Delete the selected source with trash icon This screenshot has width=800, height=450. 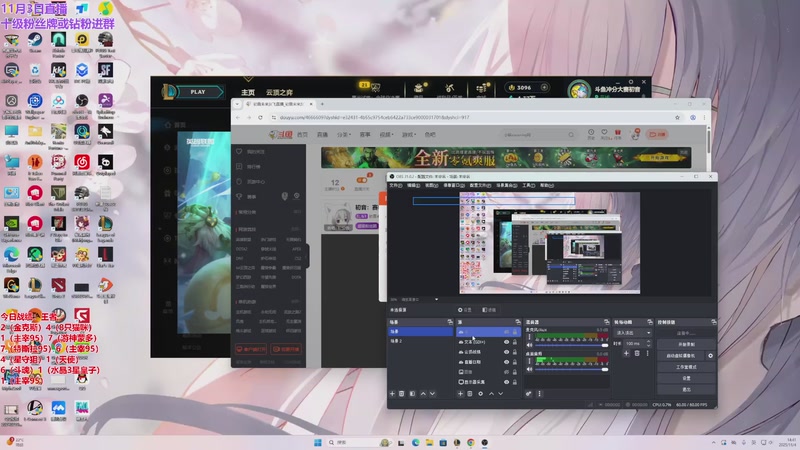[470, 394]
